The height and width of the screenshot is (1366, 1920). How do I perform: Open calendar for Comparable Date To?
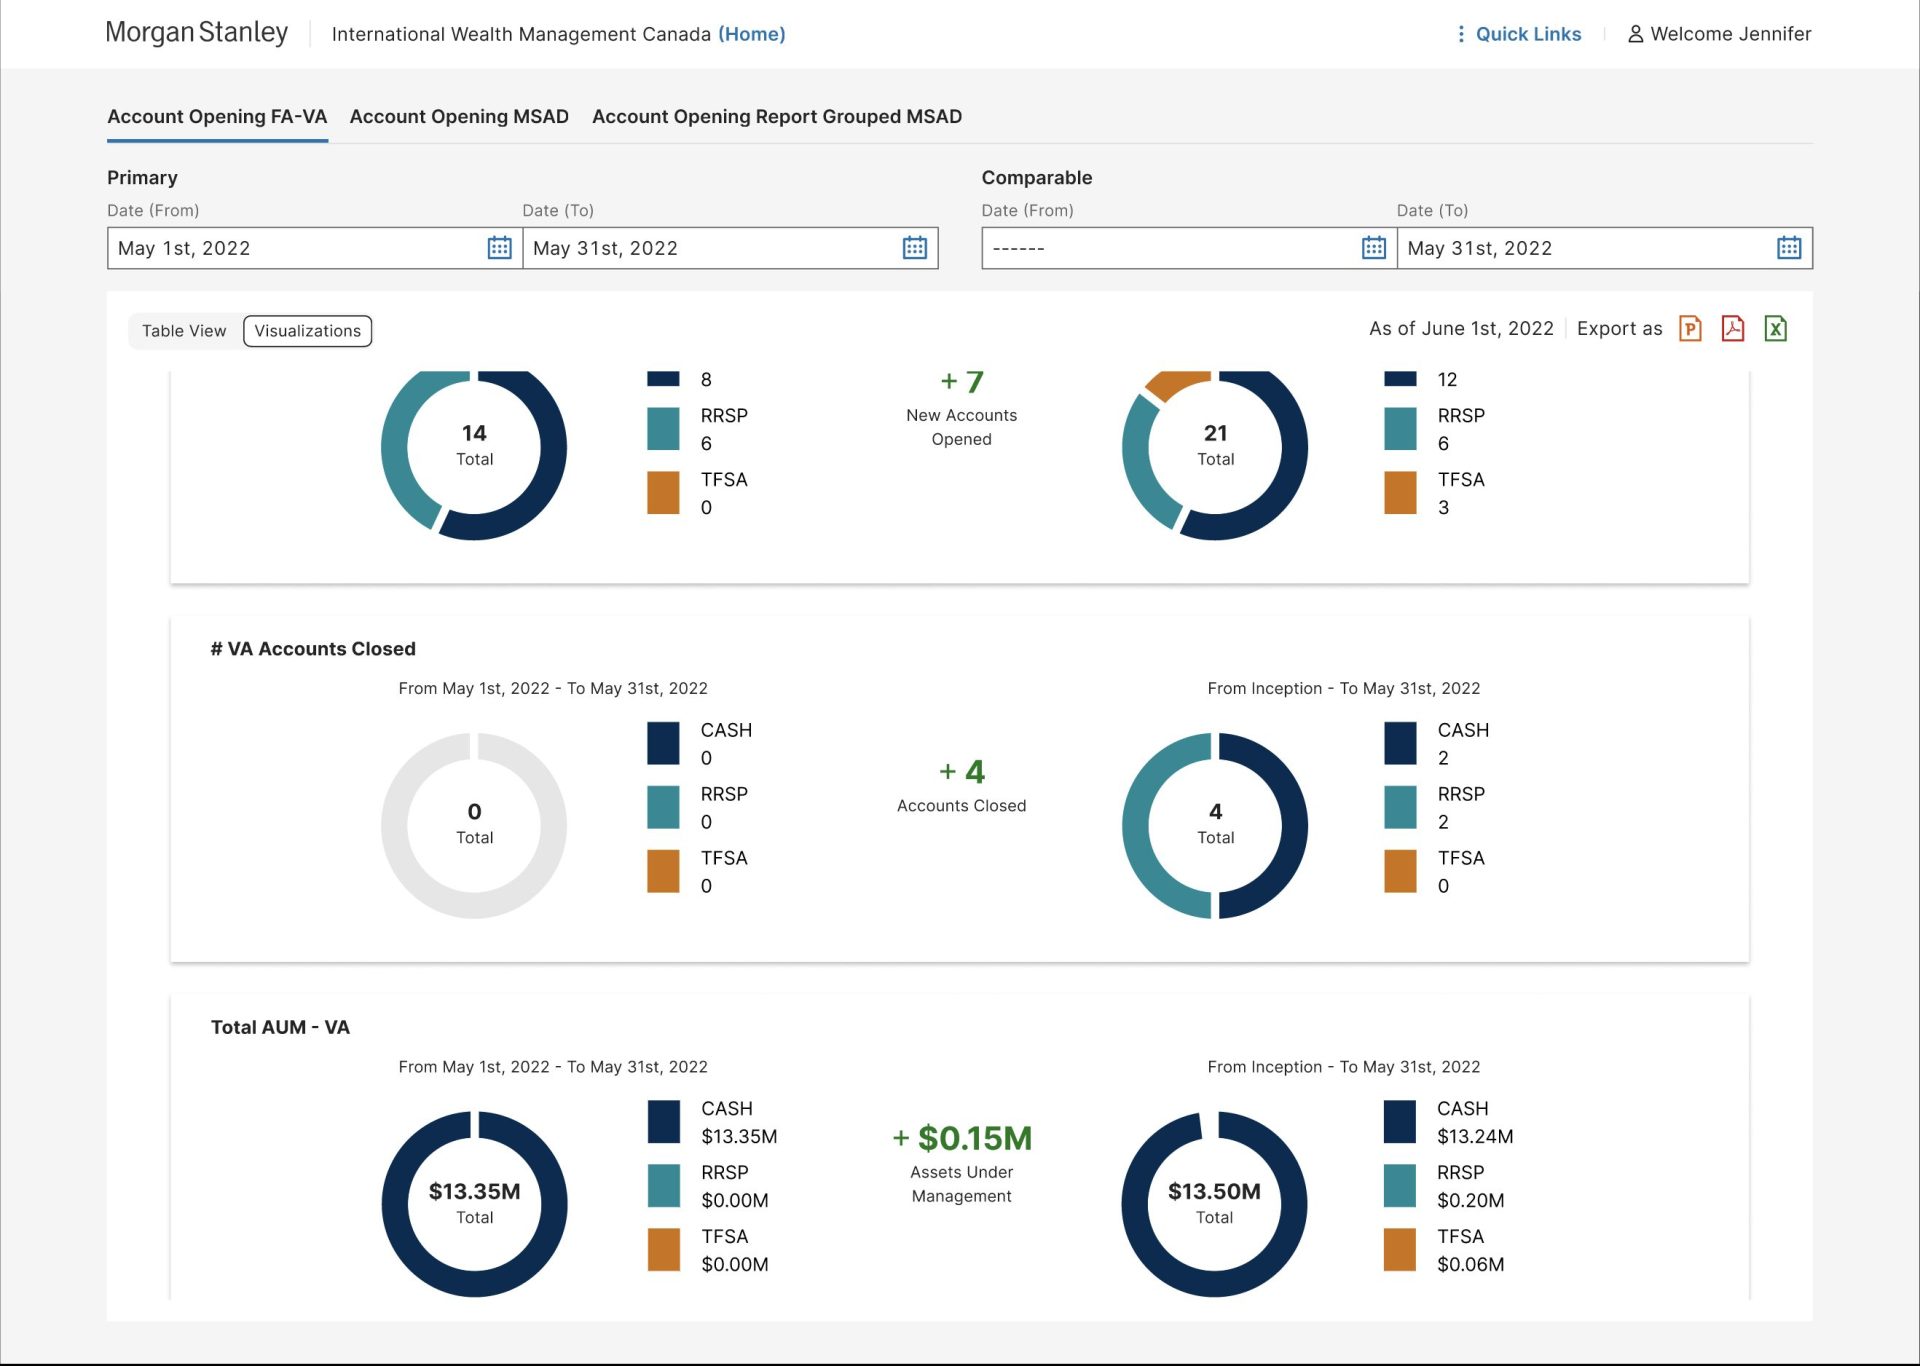[x=1789, y=248]
